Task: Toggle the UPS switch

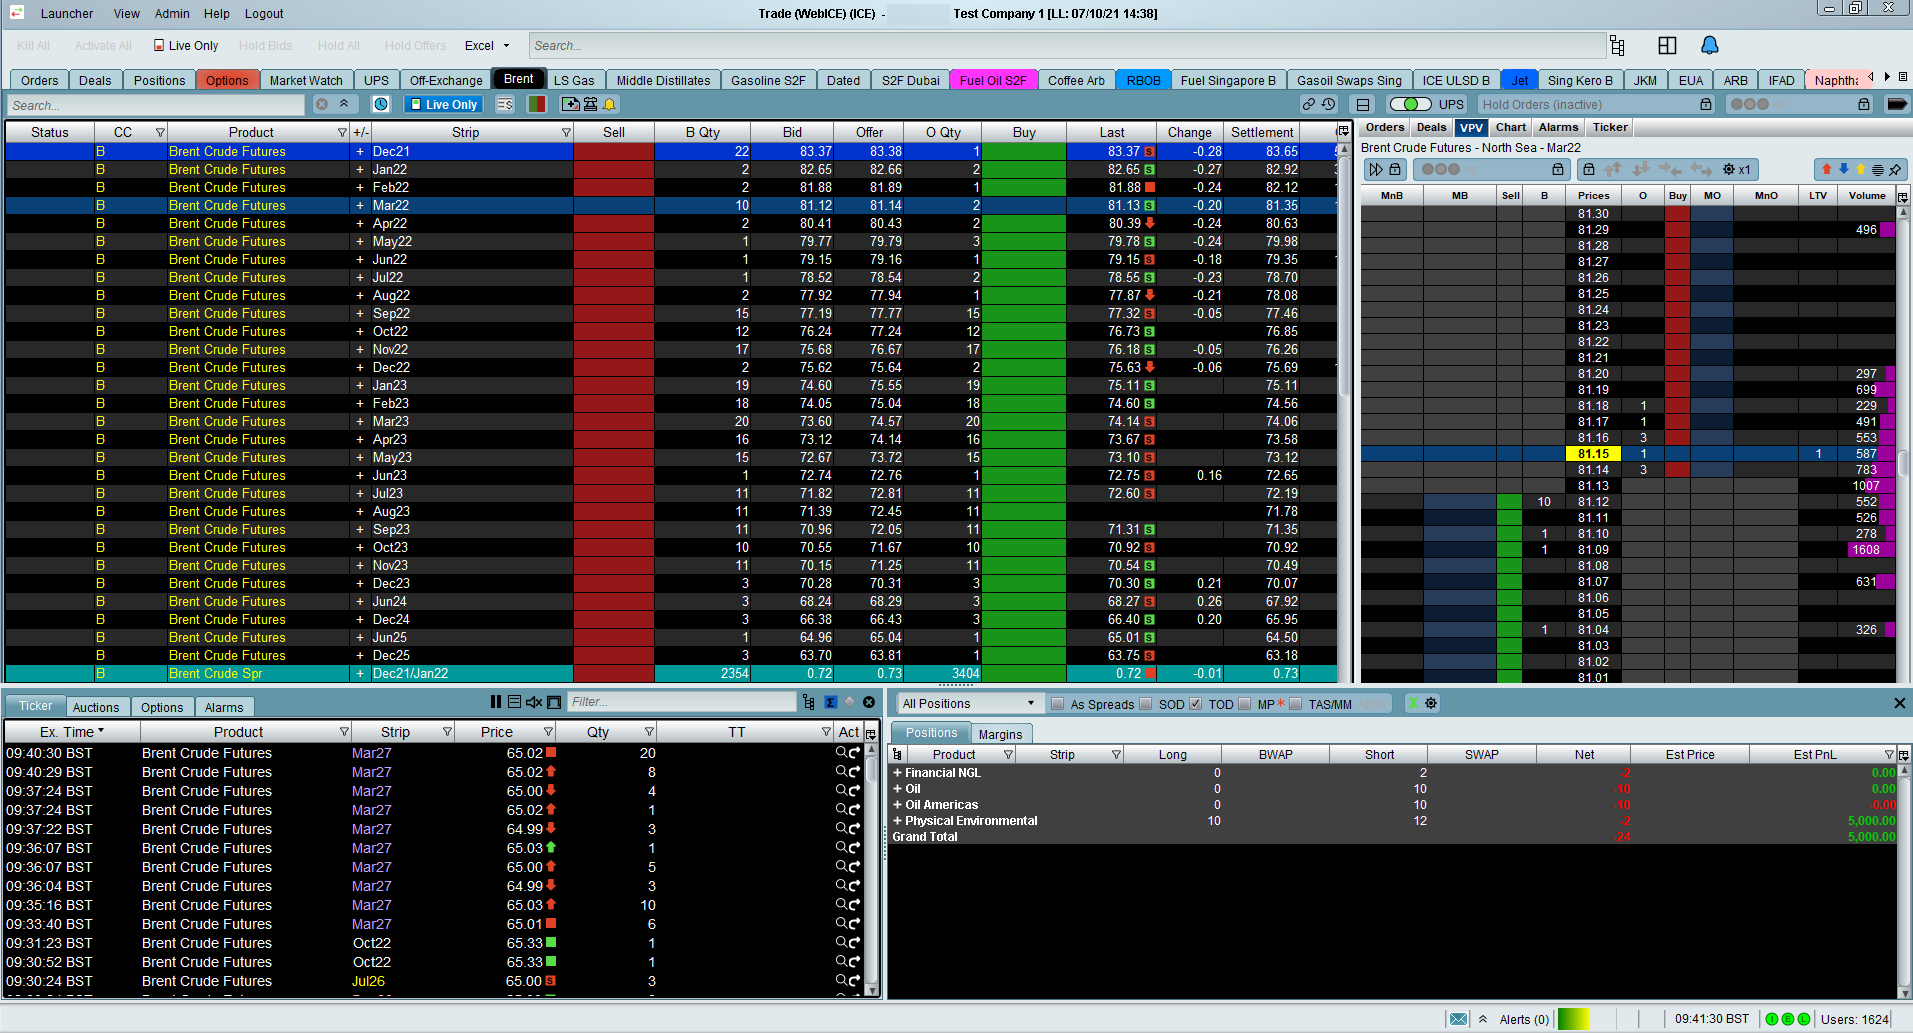Action: point(1410,104)
